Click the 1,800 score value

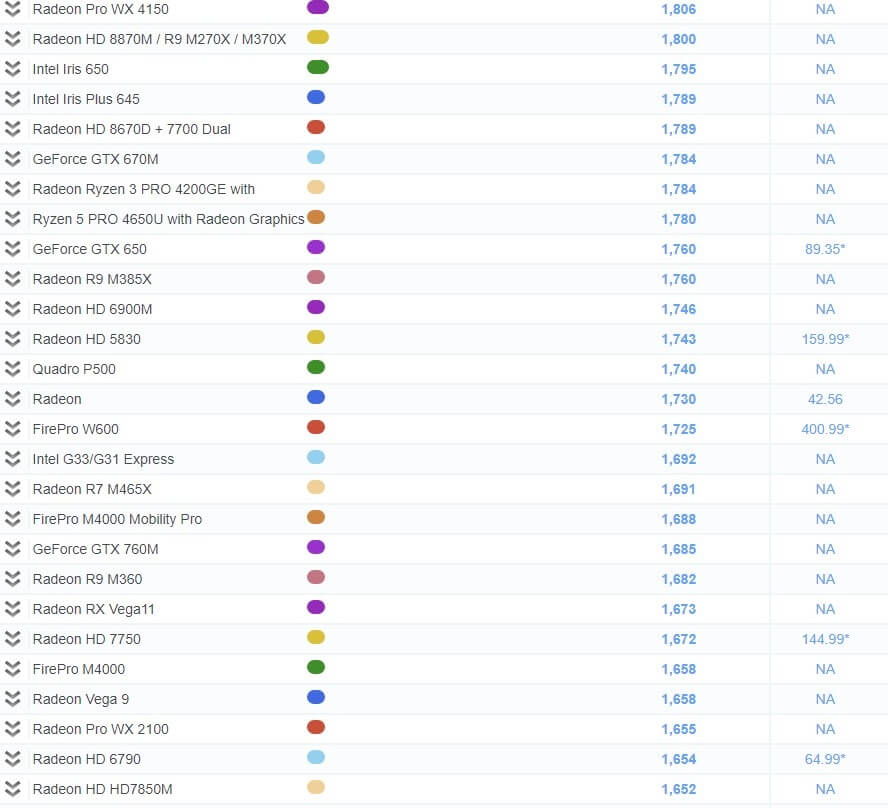pos(678,39)
